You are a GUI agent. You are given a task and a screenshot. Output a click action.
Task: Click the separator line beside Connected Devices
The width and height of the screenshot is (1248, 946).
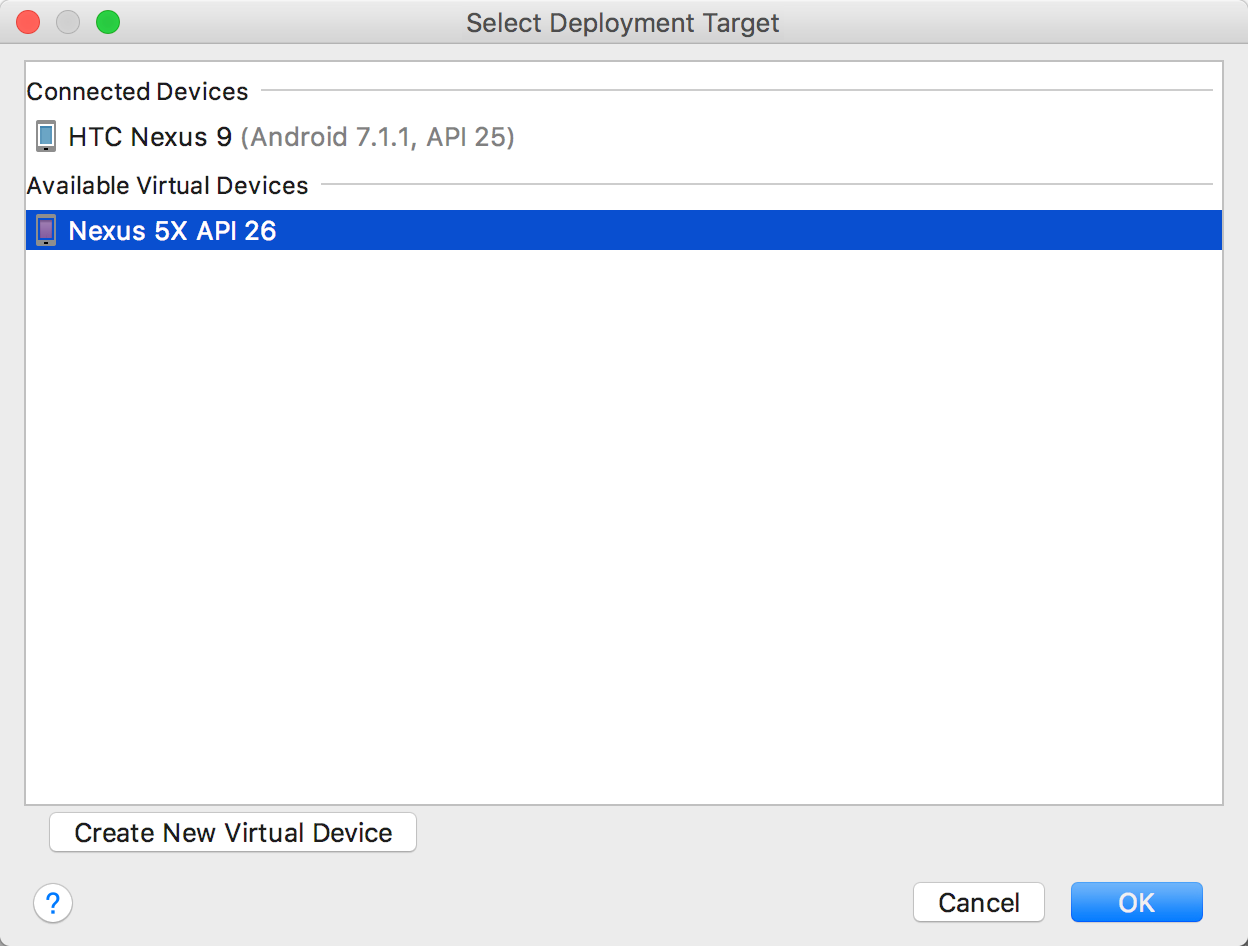tap(735, 91)
